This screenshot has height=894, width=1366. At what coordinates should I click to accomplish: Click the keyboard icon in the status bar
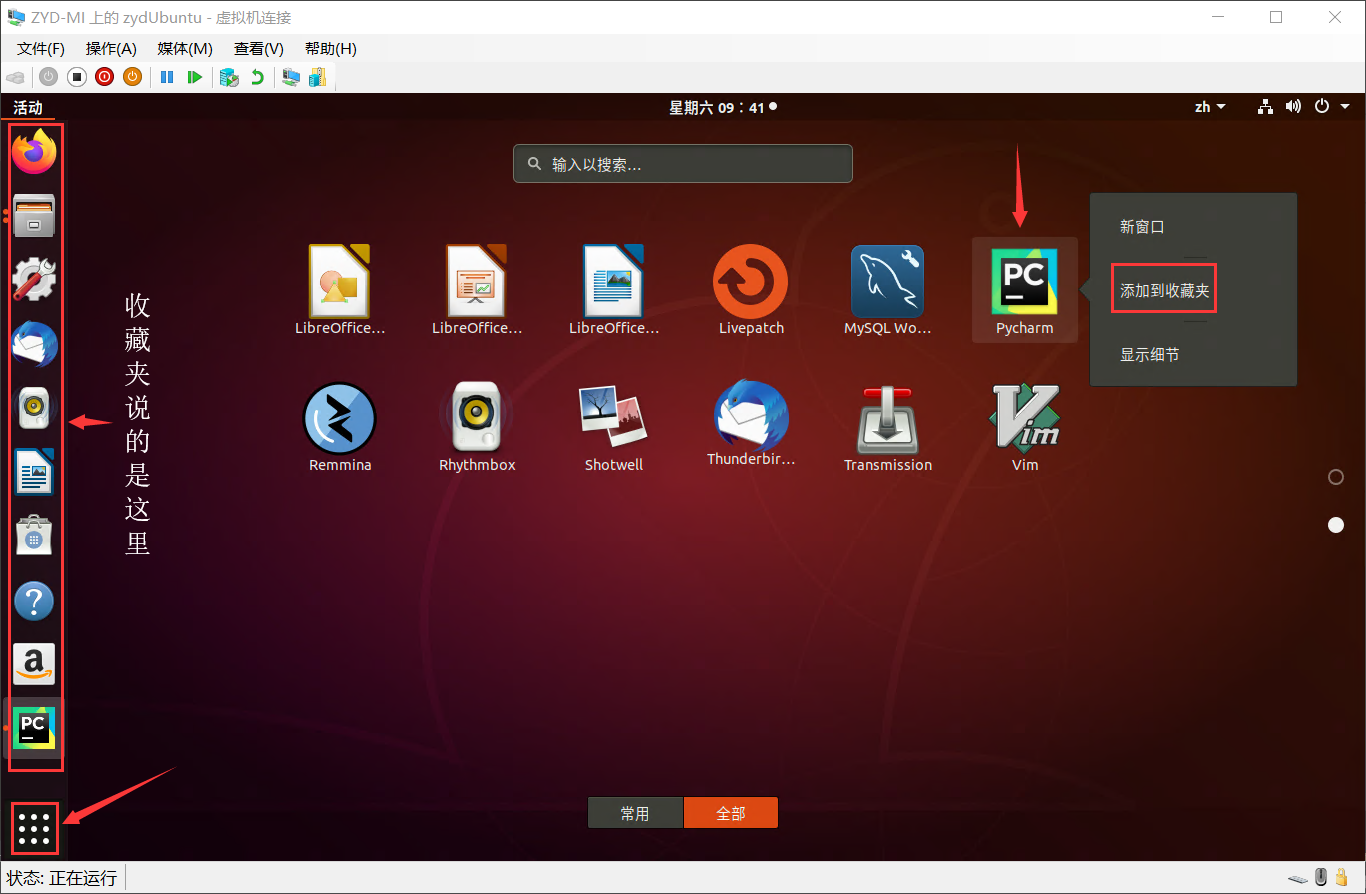(x=1298, y=879)
